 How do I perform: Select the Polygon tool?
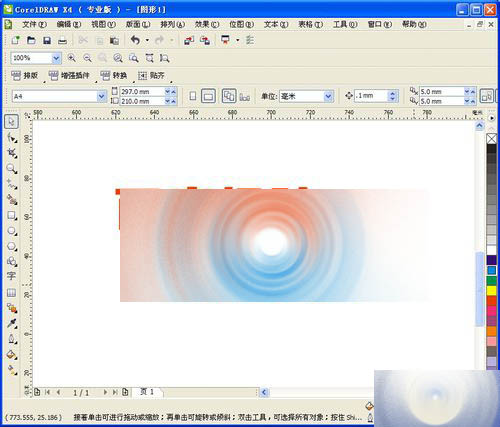tap(12, 247)
